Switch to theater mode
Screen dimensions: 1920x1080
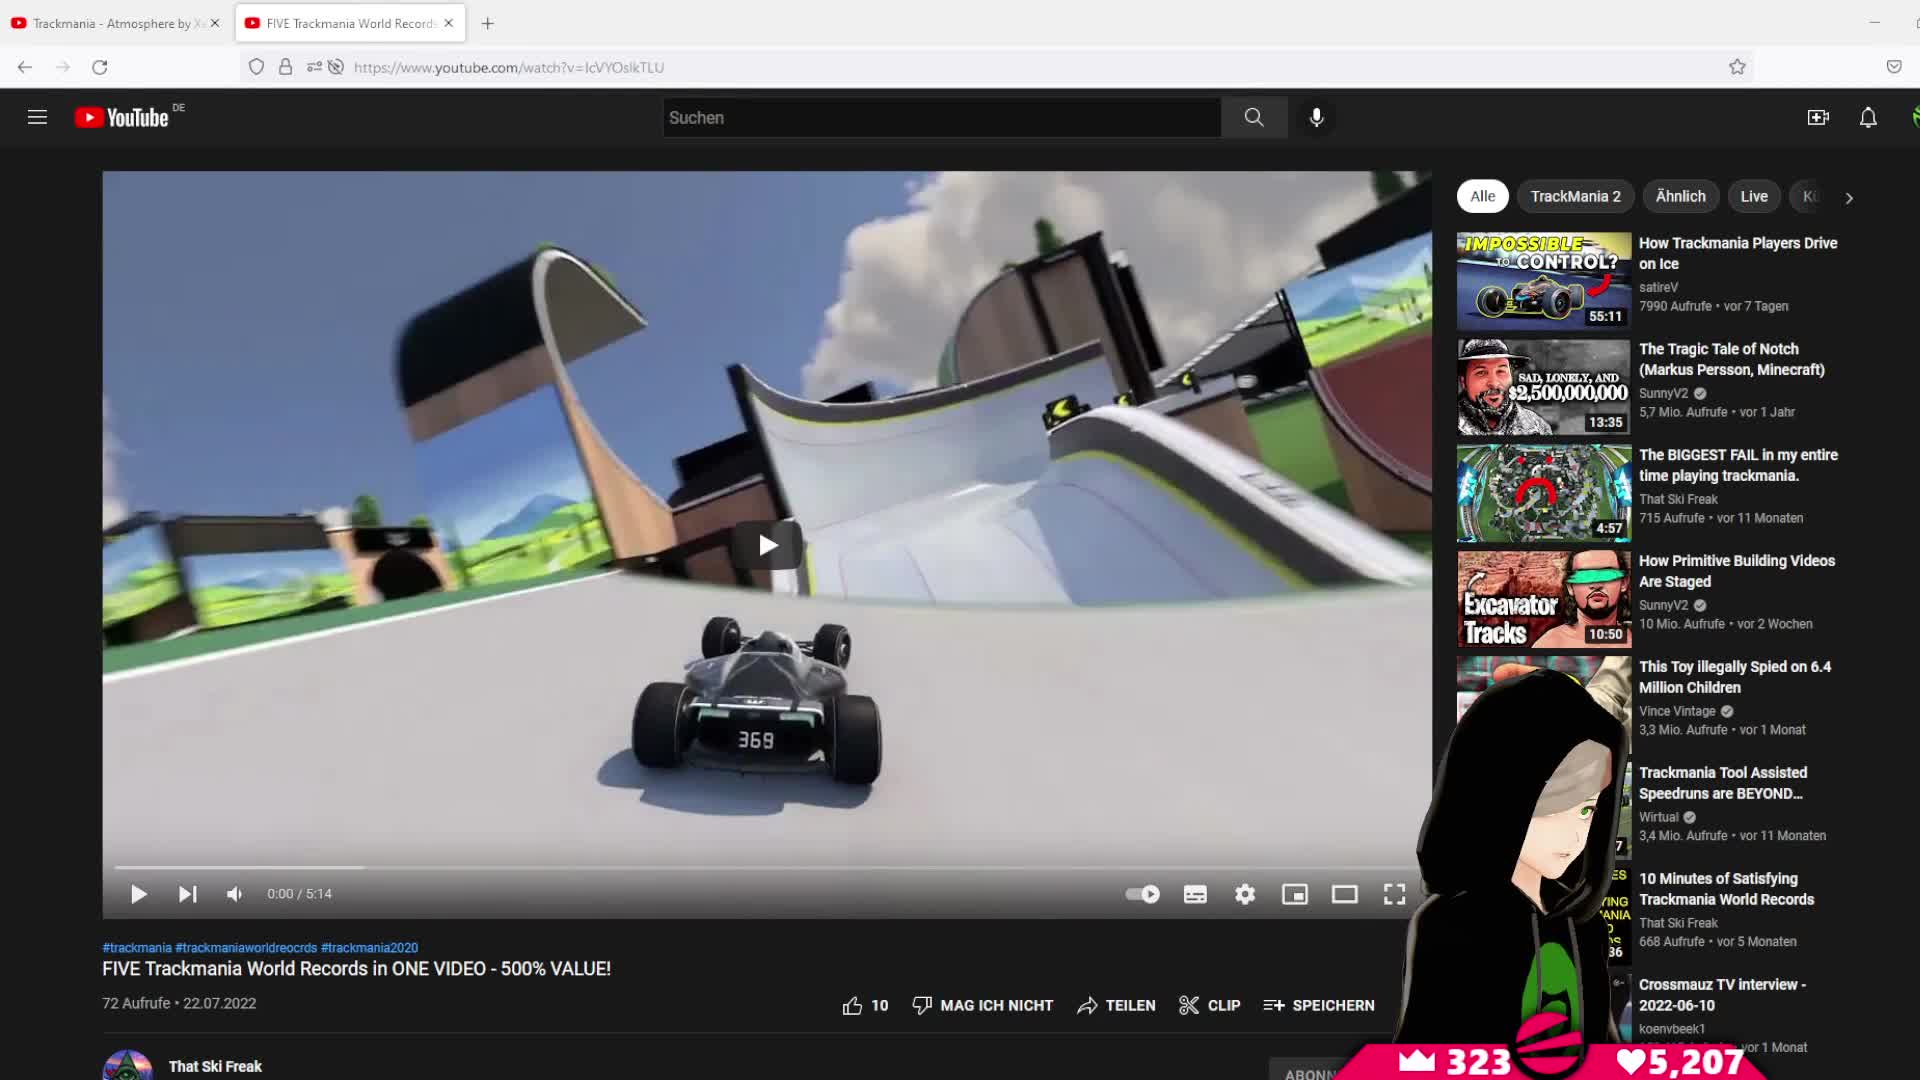1345,894
